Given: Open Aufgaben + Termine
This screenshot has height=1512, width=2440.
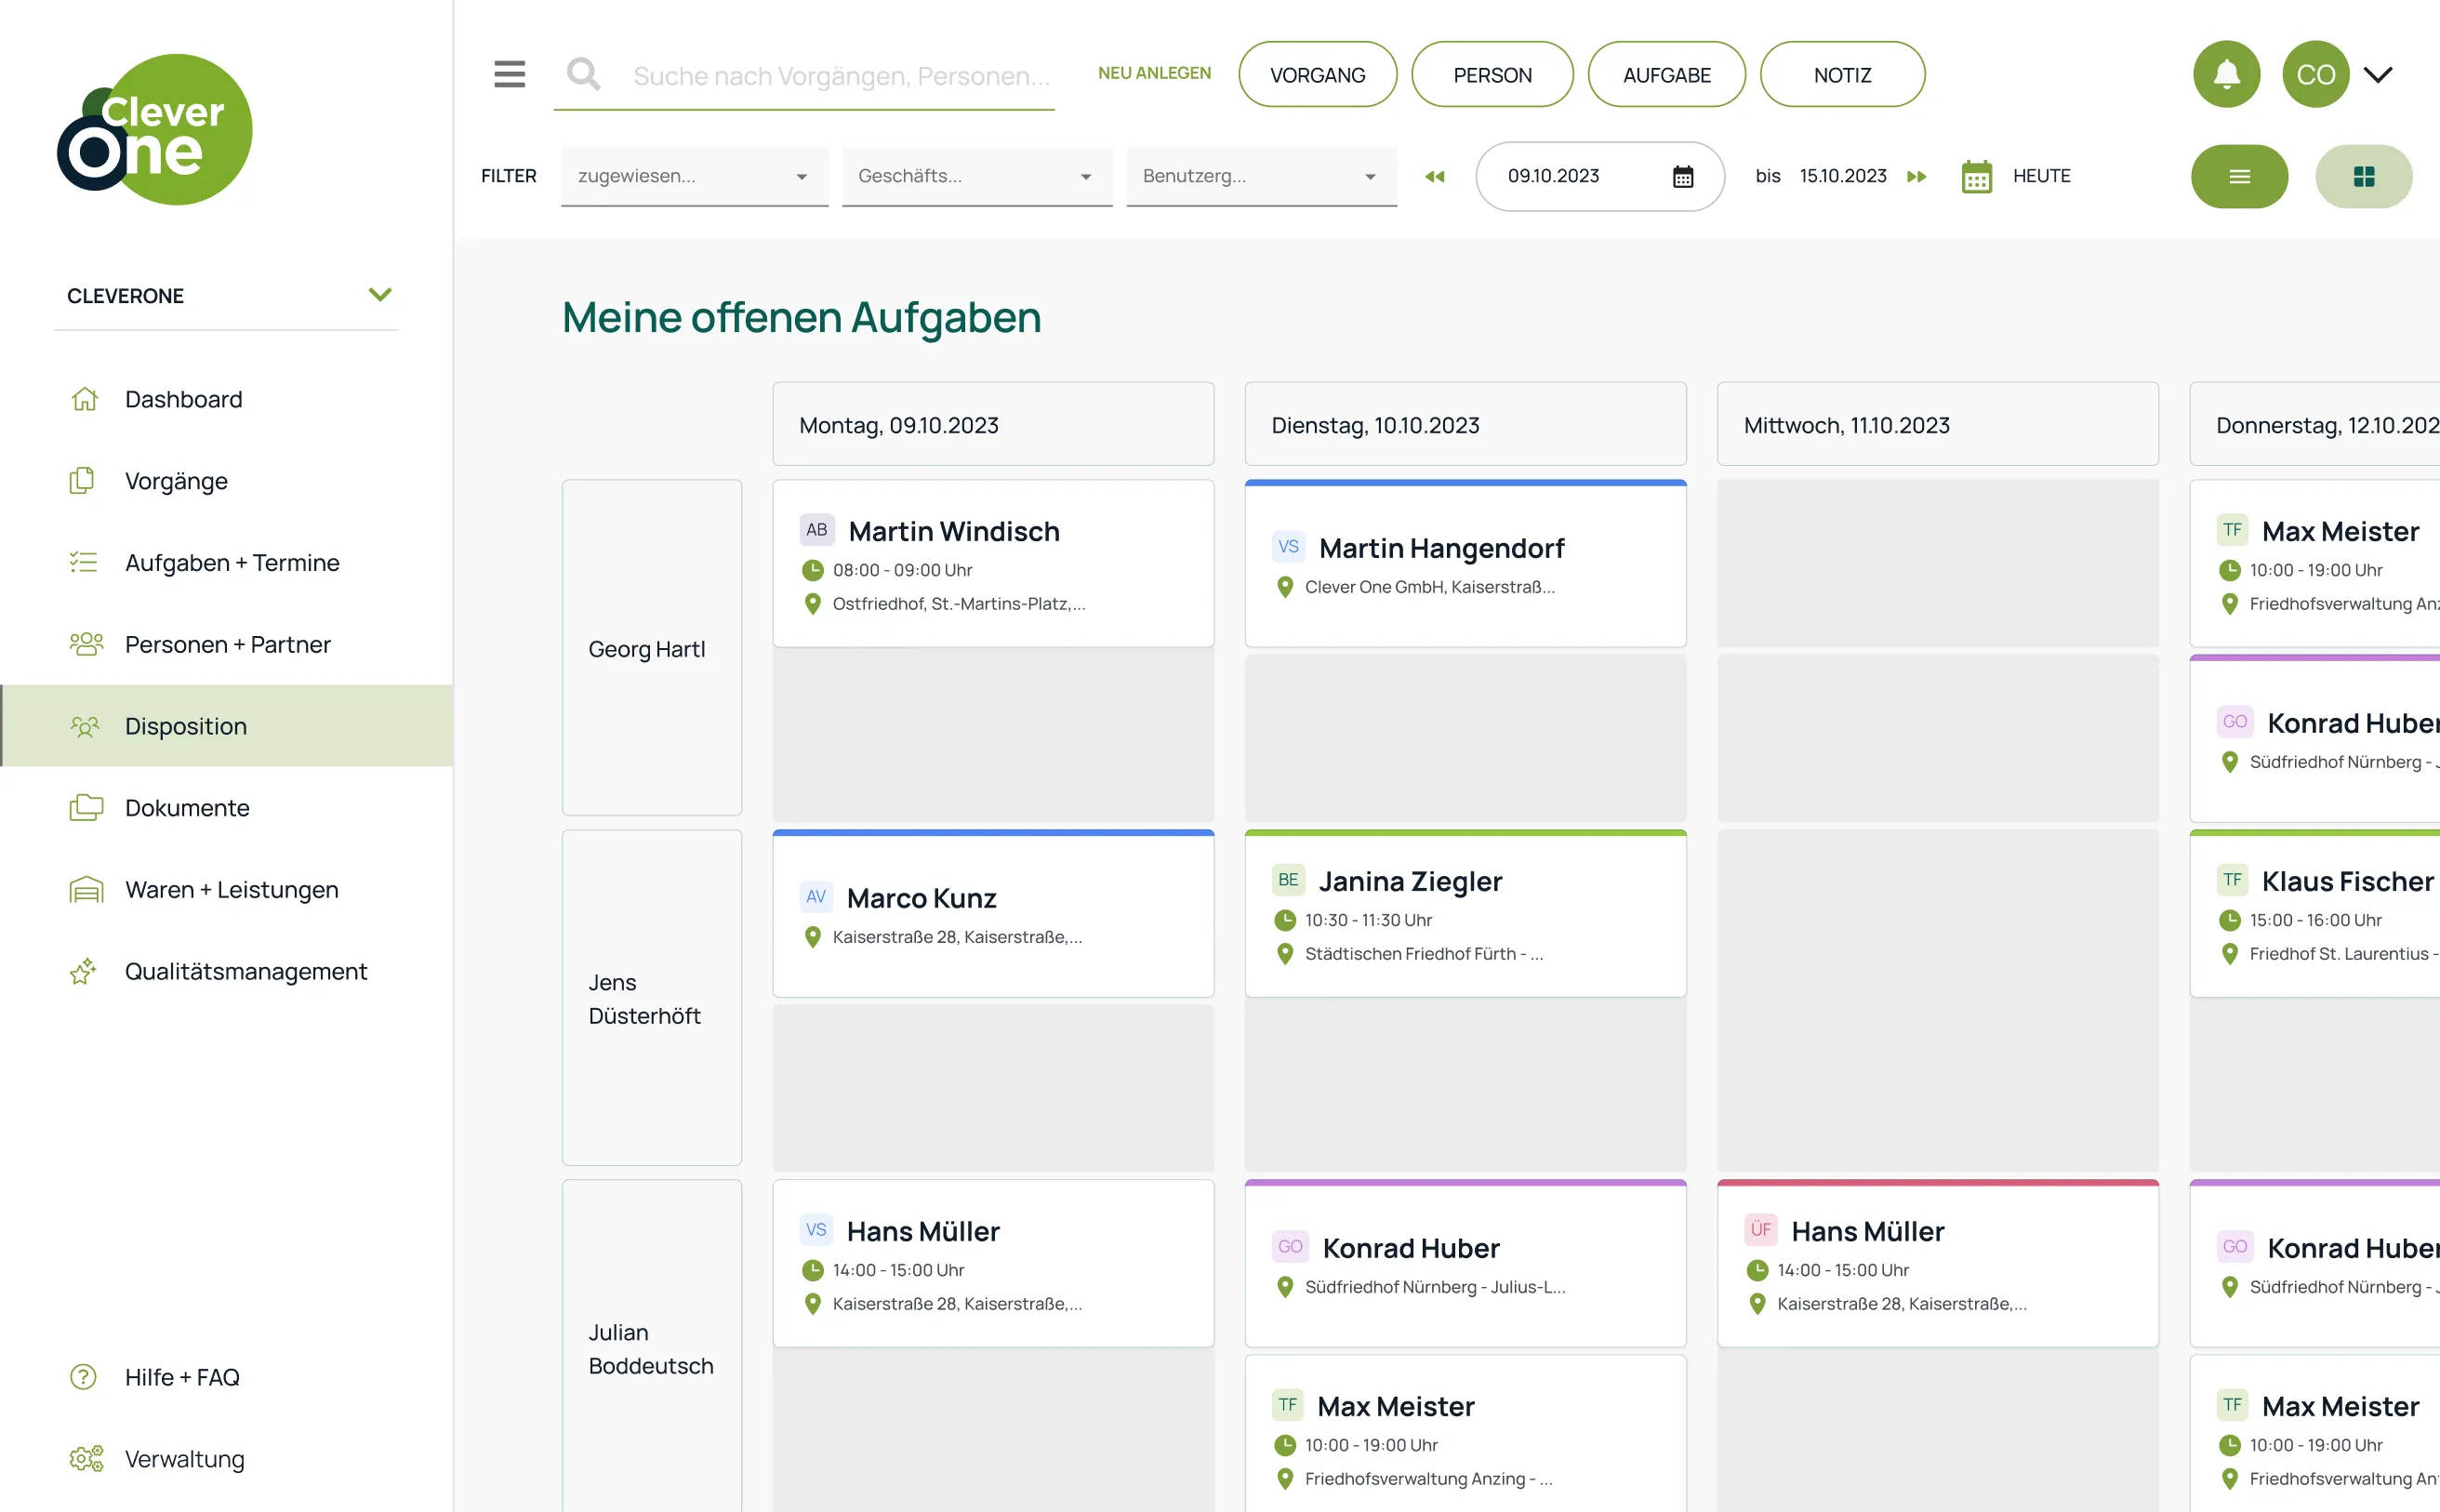Looking at the screenshot, I should pos(232,563).
